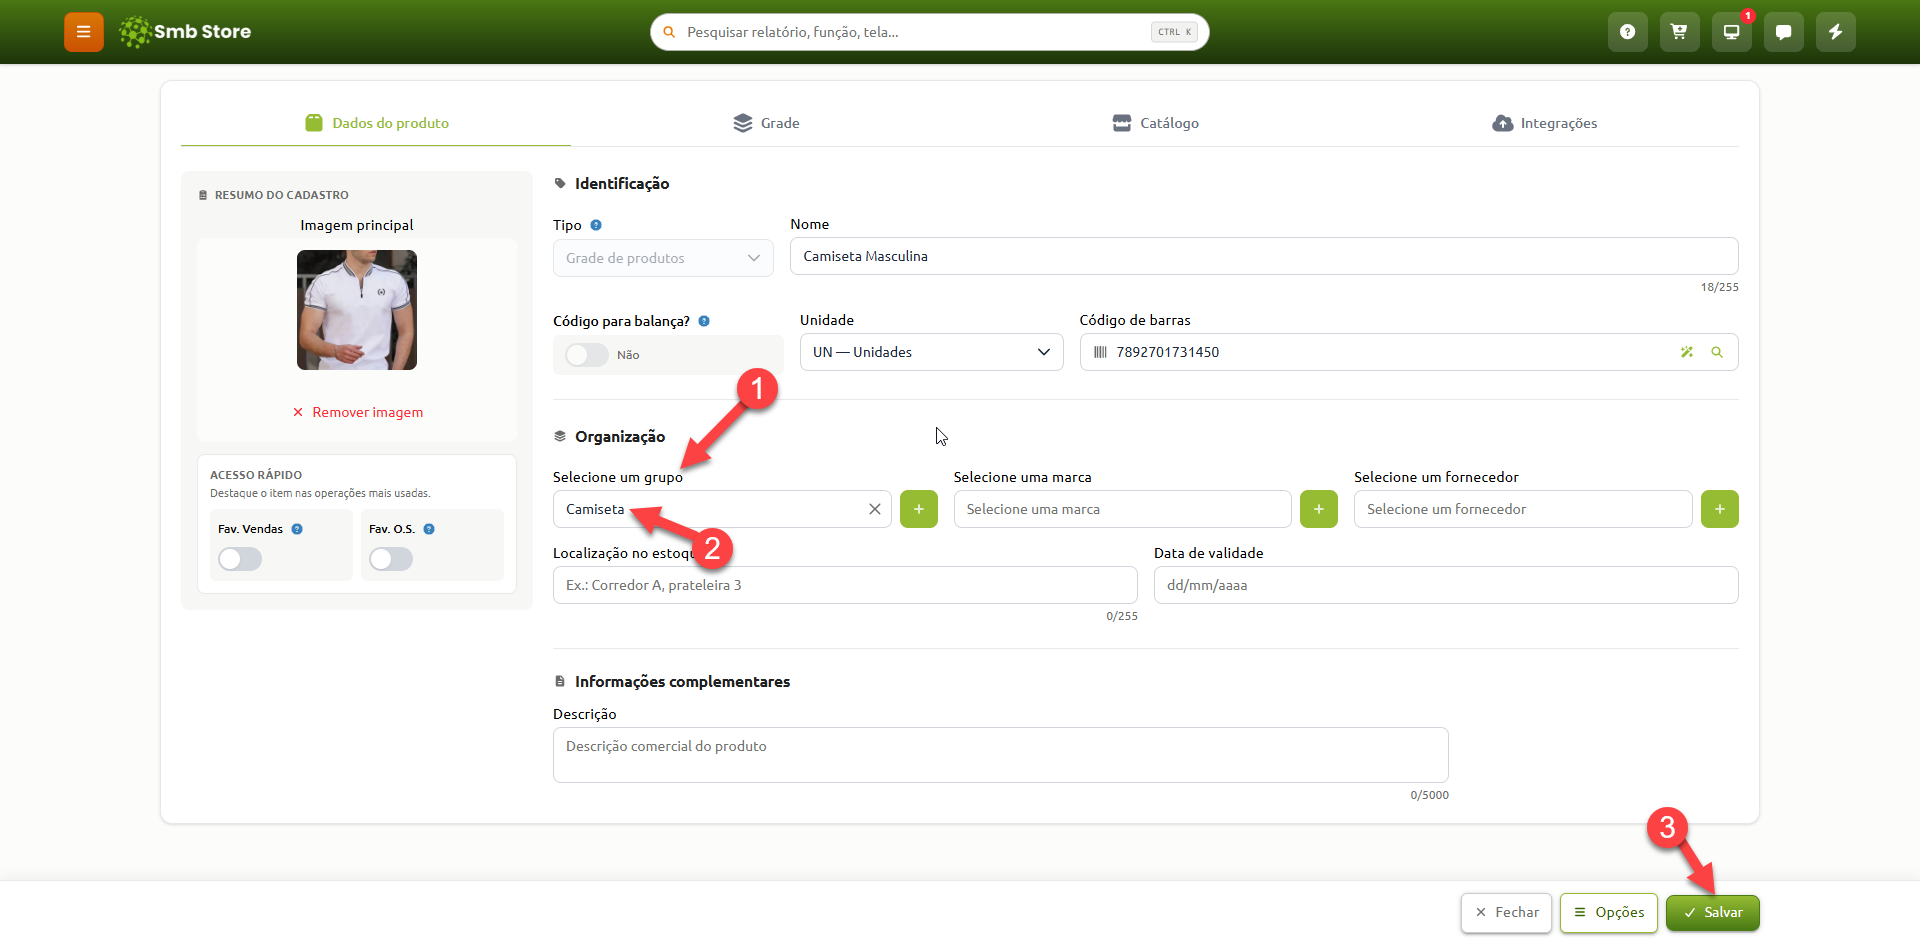Click the Fav. Vendas info icon
Screen dimensions: 1920x945
(297, 529)
